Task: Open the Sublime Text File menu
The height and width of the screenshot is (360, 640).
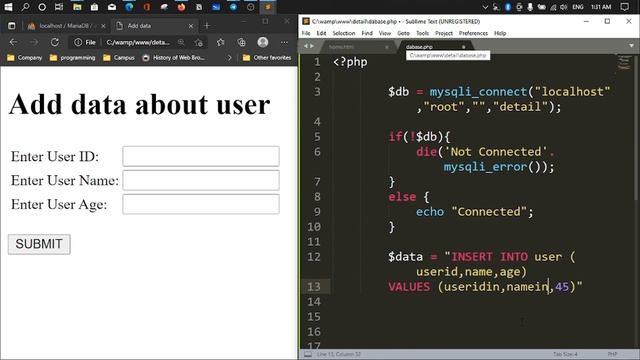Action: point(306,33)
